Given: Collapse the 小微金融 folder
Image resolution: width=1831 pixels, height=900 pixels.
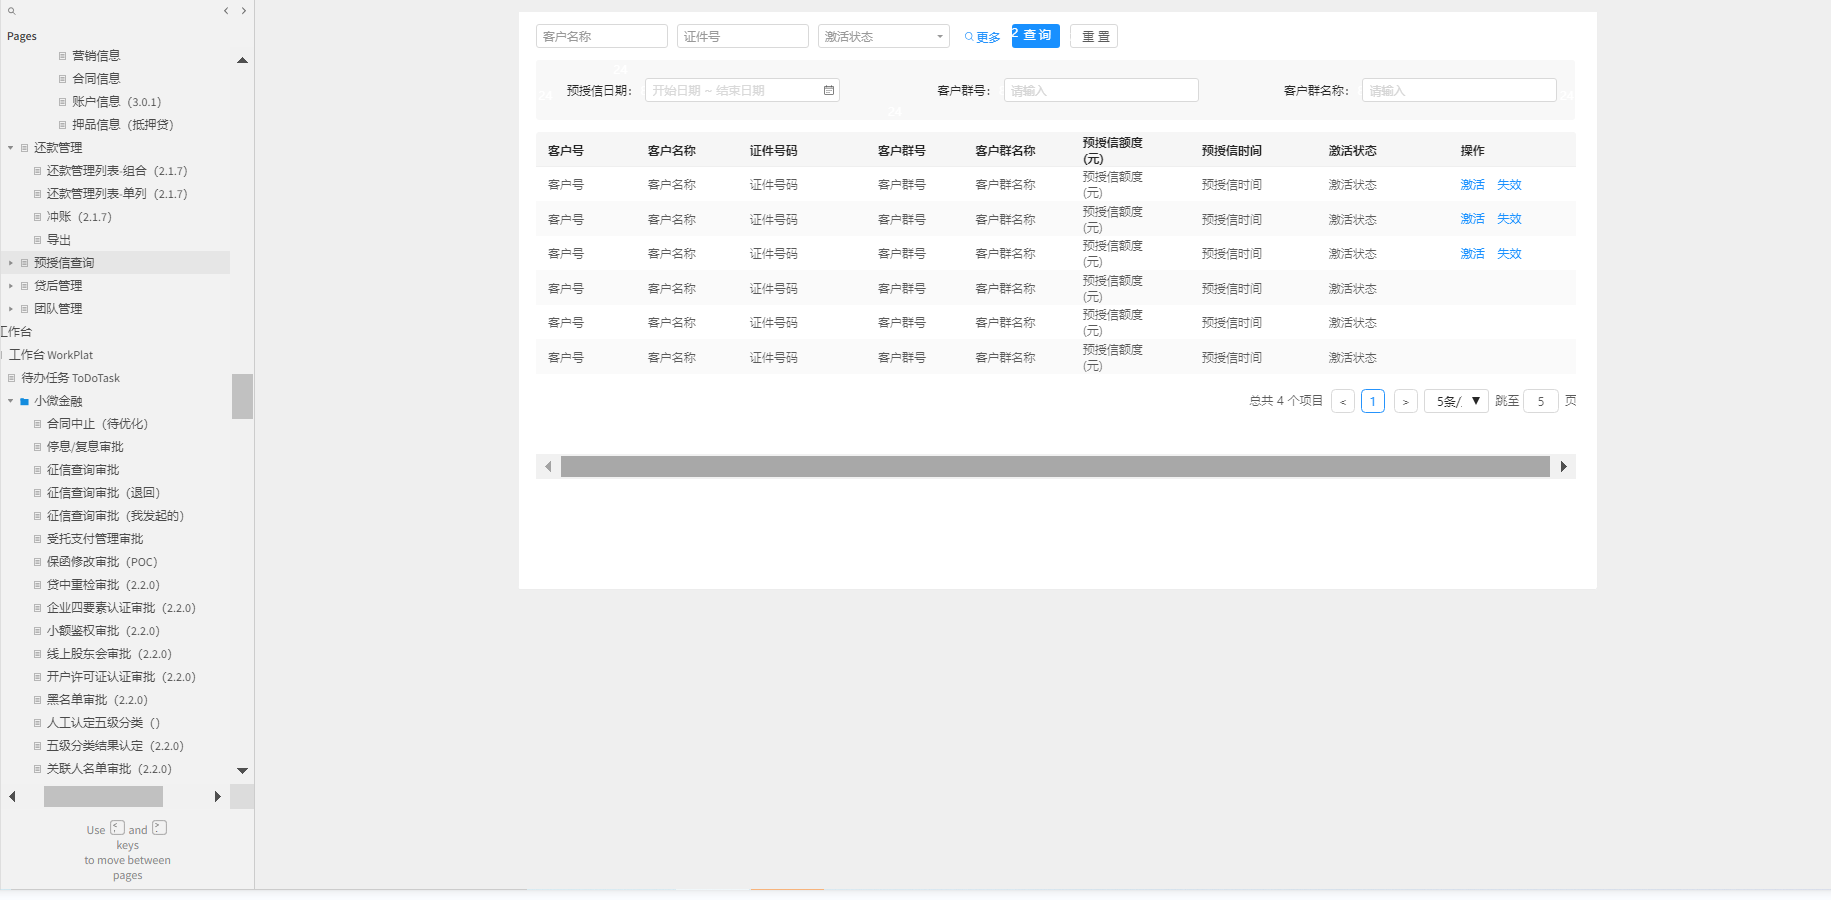Looking at the screenshot, I should tap(11, 401).
